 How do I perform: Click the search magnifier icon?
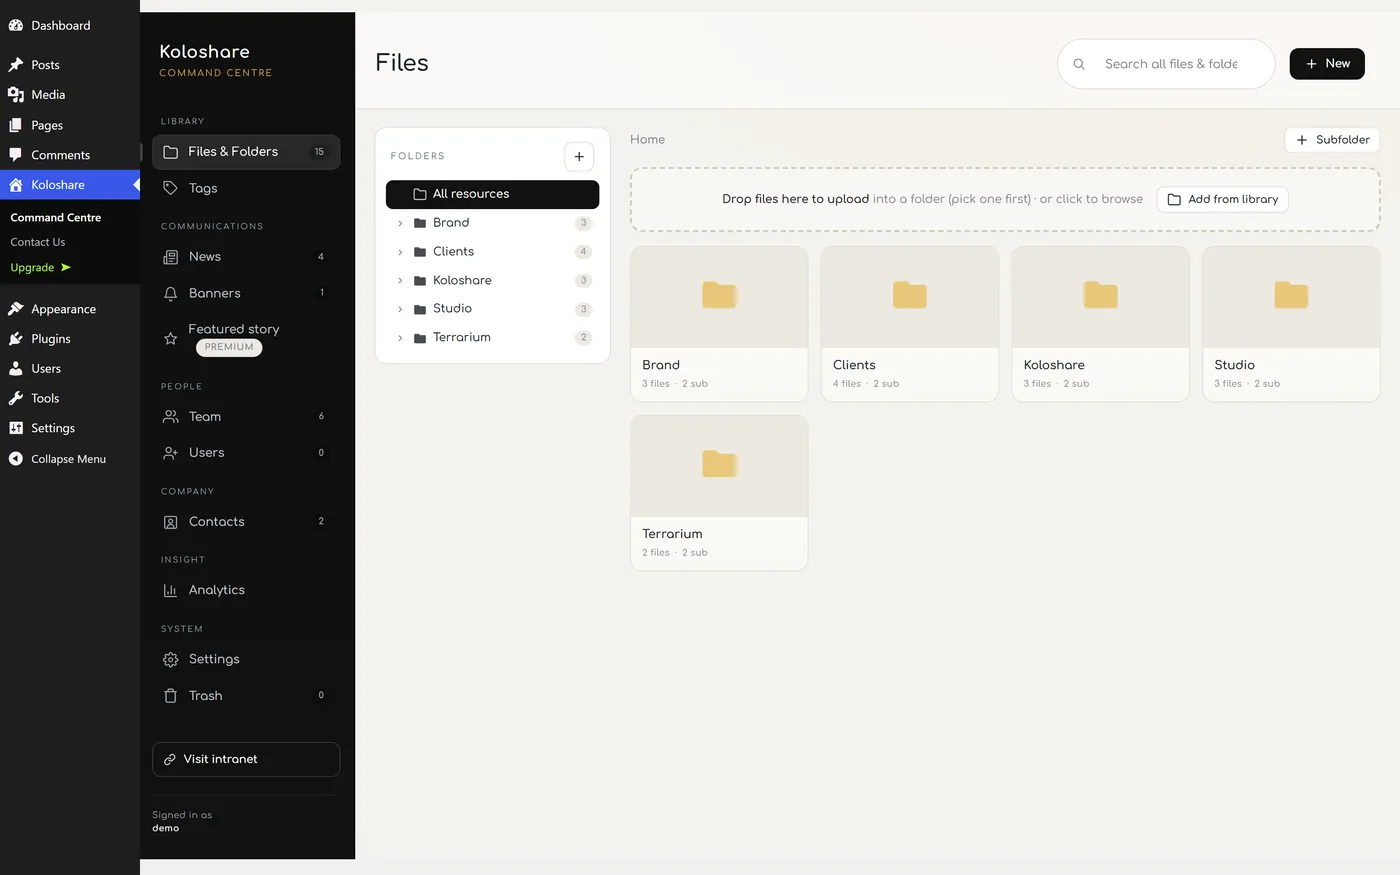pyautogui.click(x=1079, y=64)
